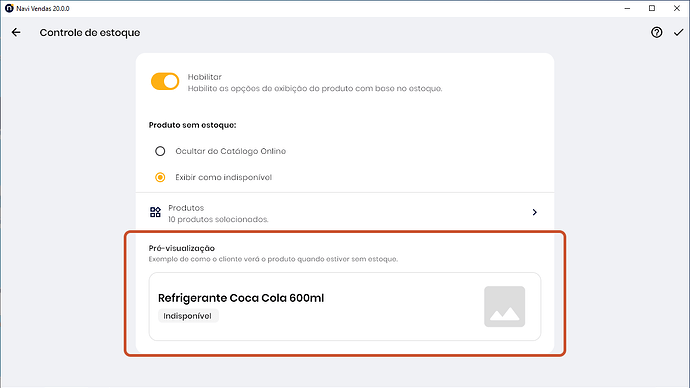The height and width of the screenshot is (388, 690).
Task: Click the Indisponível badge
Action: click(187, 316)
